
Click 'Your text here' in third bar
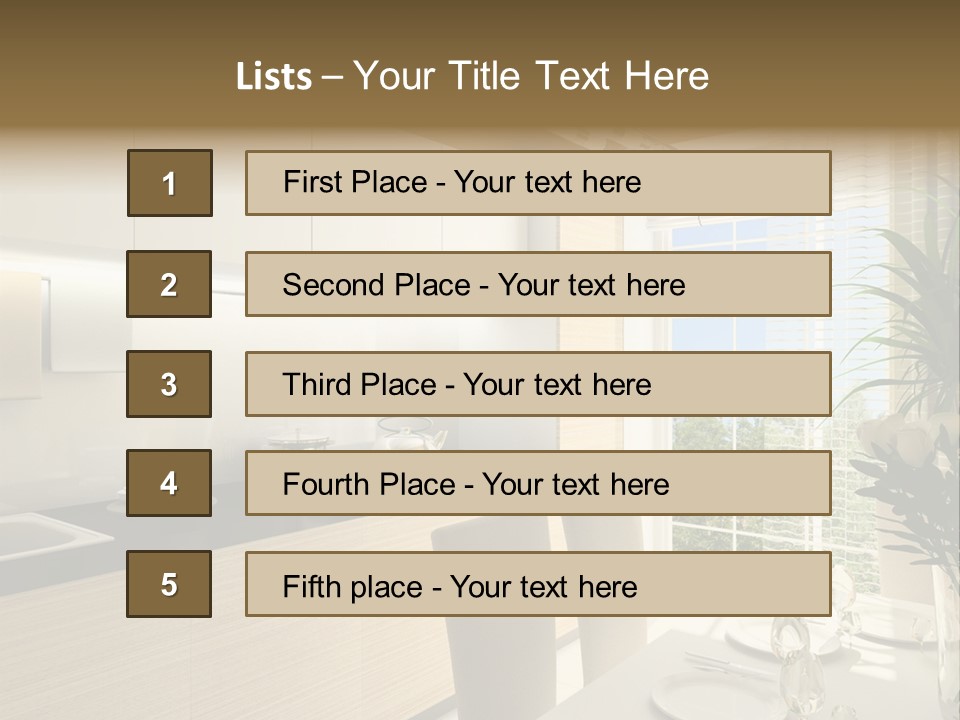coord(557,384)
